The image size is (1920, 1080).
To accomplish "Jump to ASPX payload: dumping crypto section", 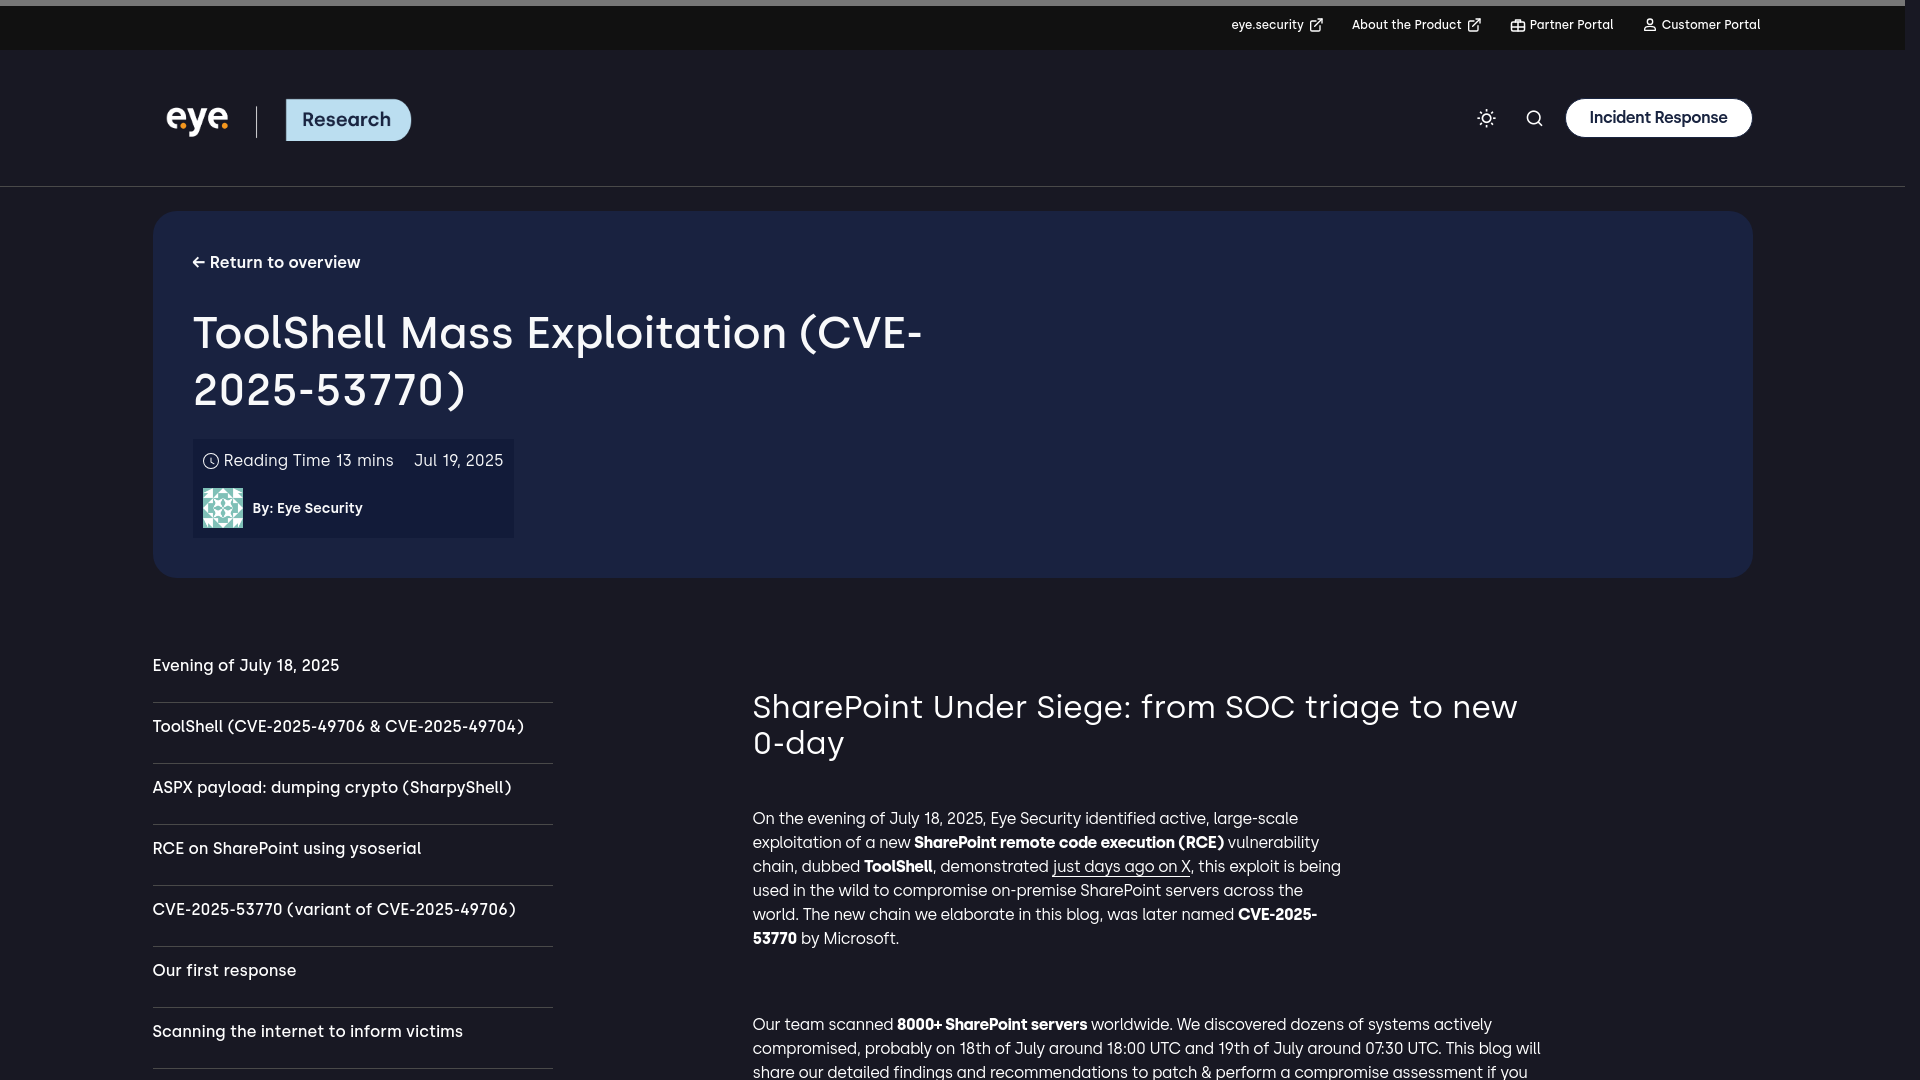I will [332, 788].
